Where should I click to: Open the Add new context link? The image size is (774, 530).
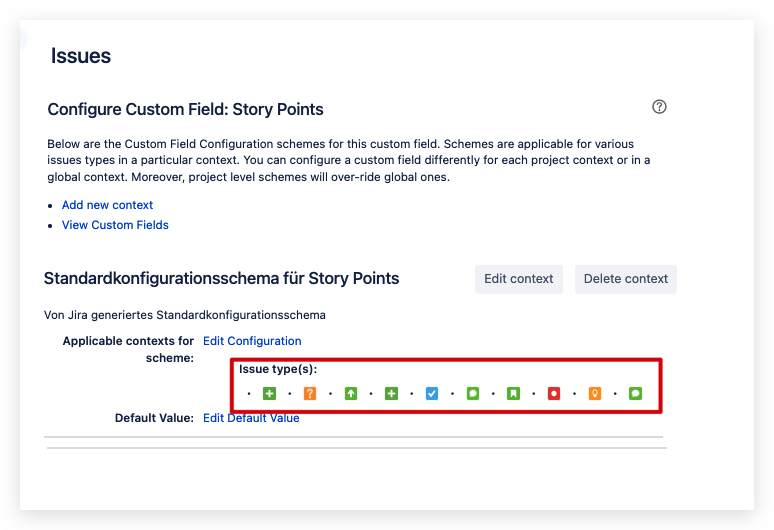(x=107, y=205)
